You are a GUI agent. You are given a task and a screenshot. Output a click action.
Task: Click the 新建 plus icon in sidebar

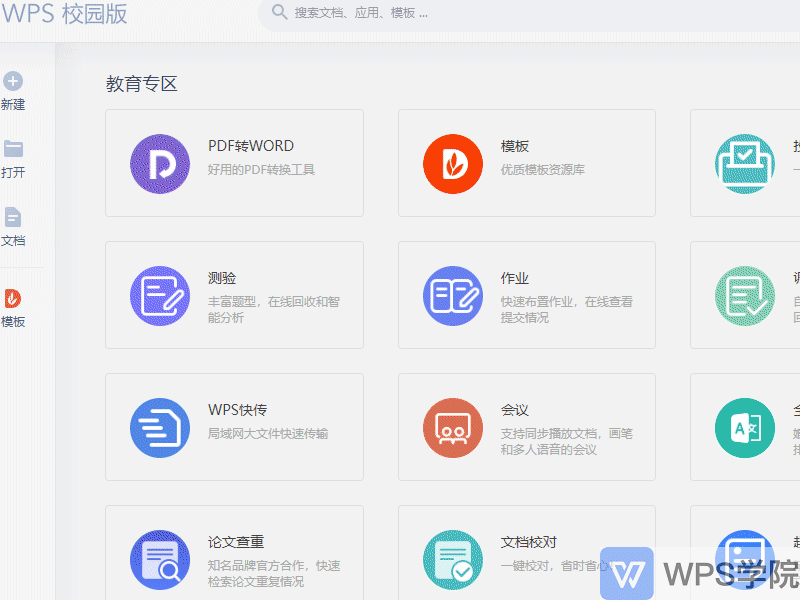12,81
